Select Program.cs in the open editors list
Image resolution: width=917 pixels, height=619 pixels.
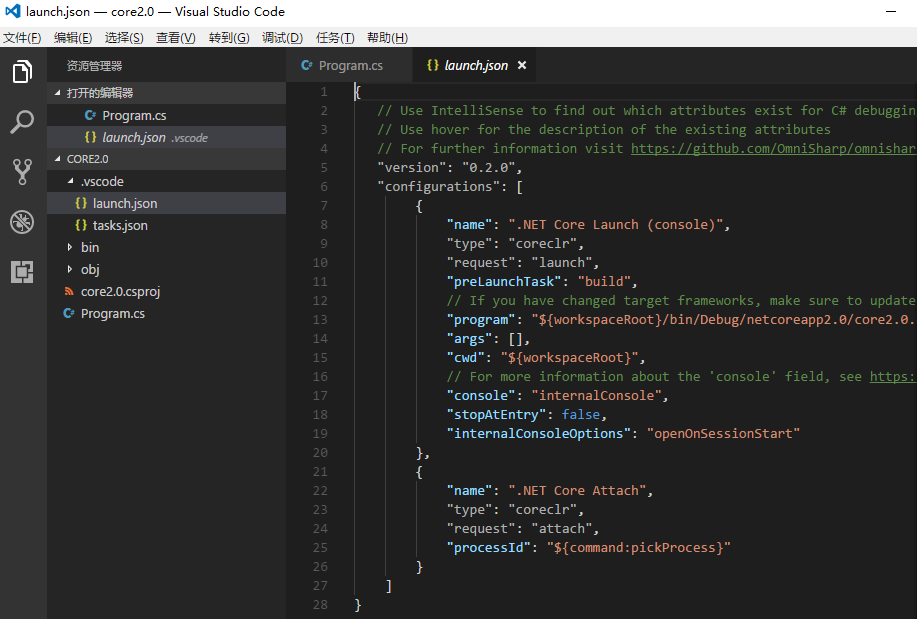(x=134, y=115)
